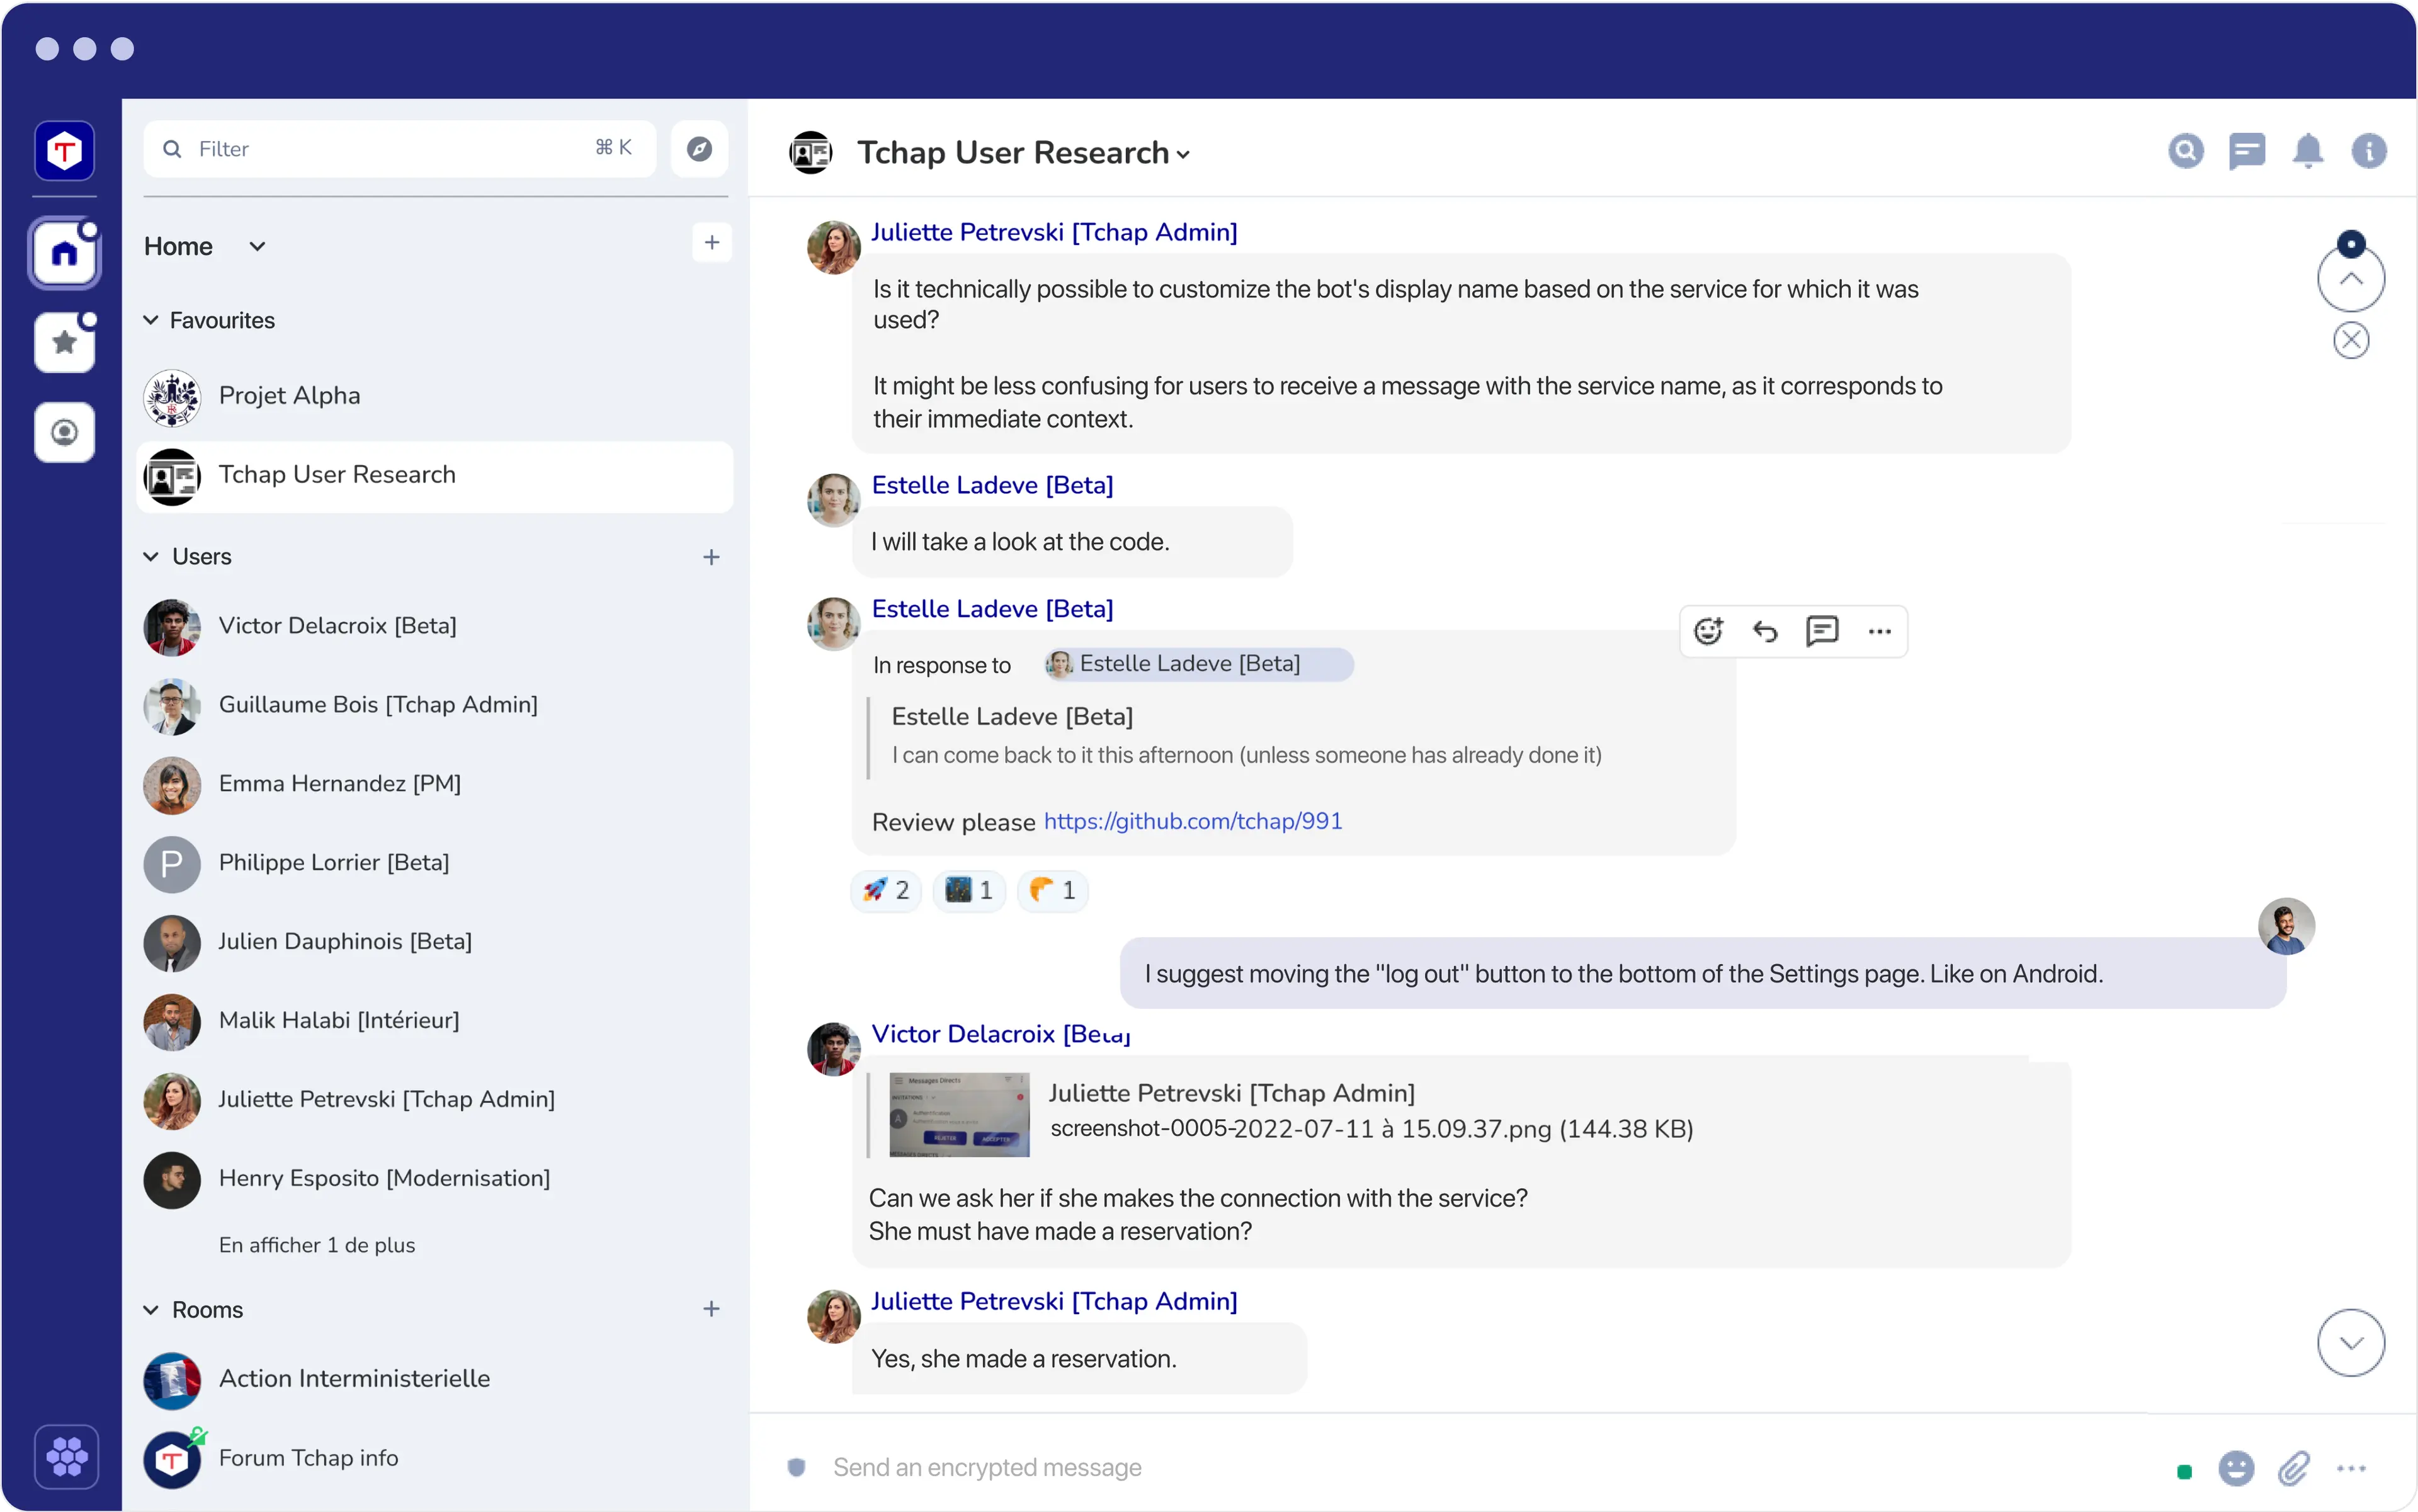
Task: Collapse the Favourites section
Action: [x=151, y=320]
